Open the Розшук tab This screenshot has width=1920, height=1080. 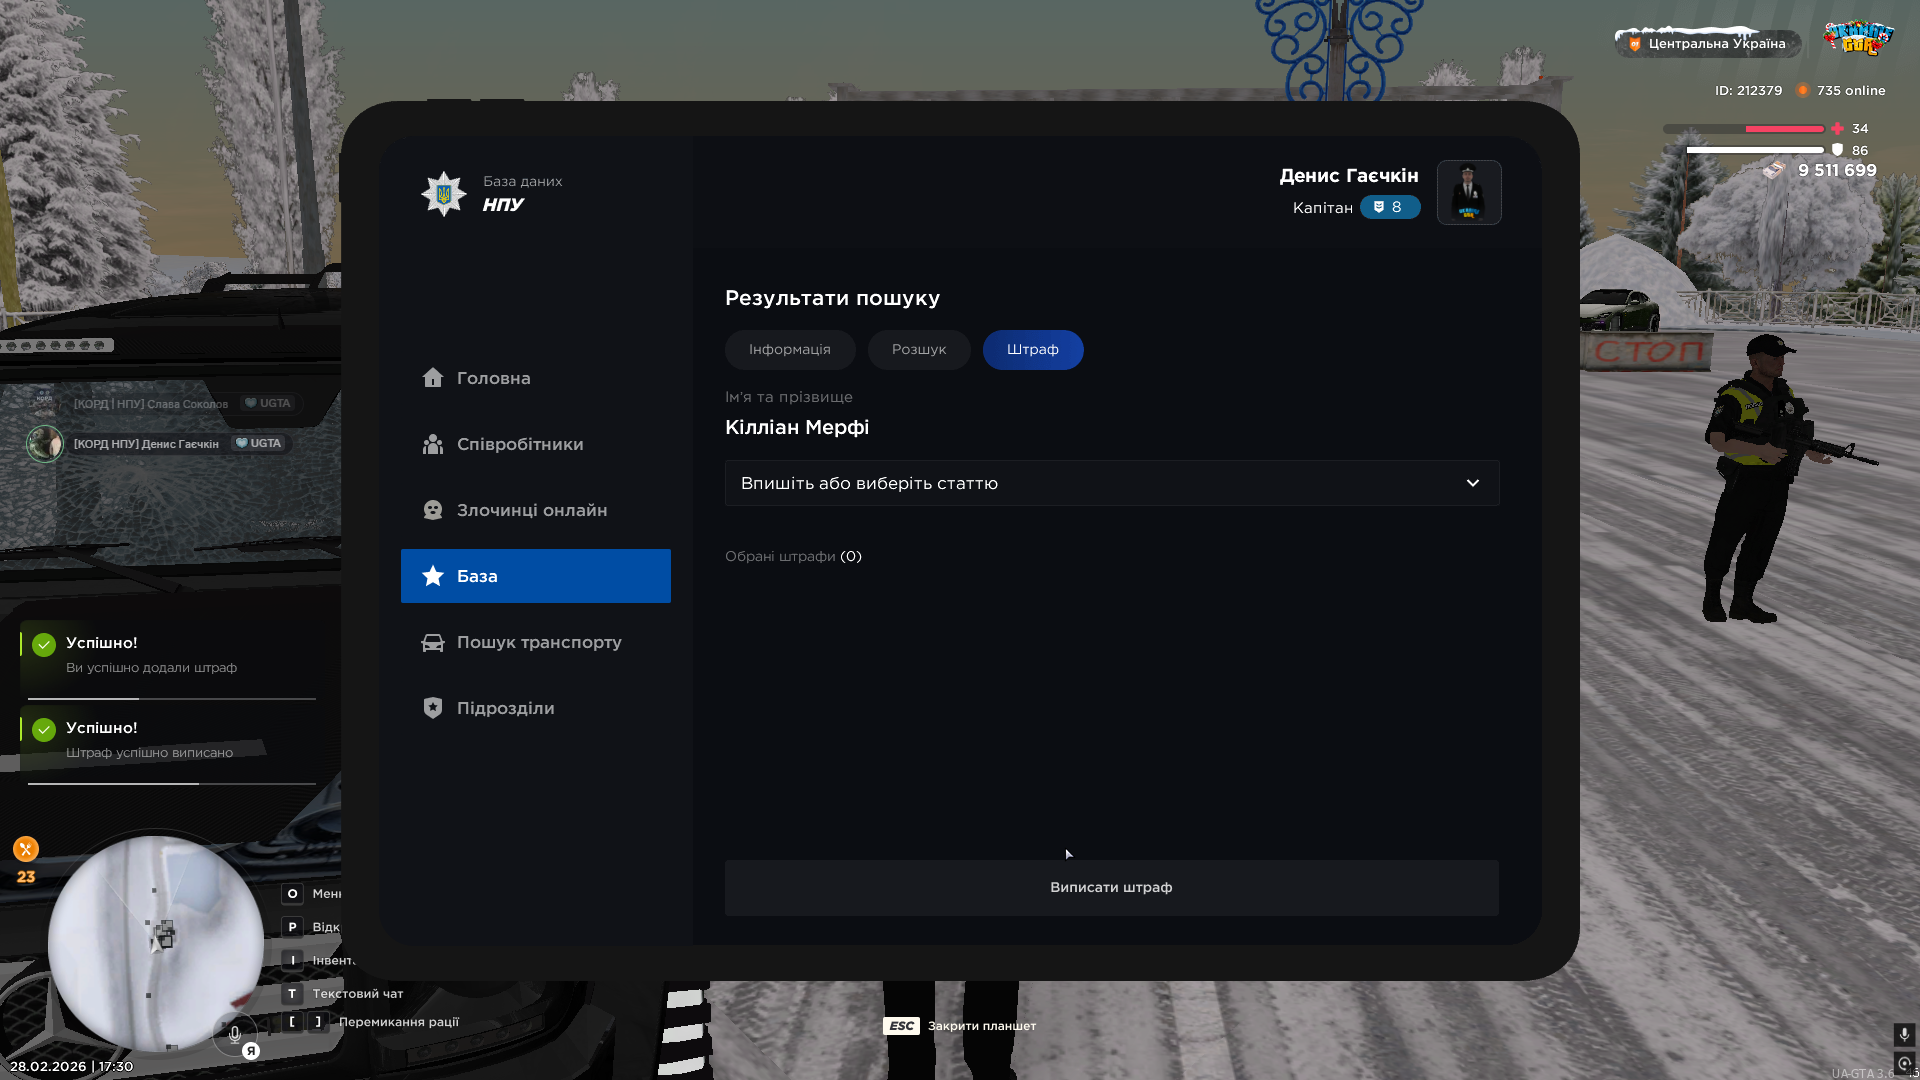coord(918,350)
